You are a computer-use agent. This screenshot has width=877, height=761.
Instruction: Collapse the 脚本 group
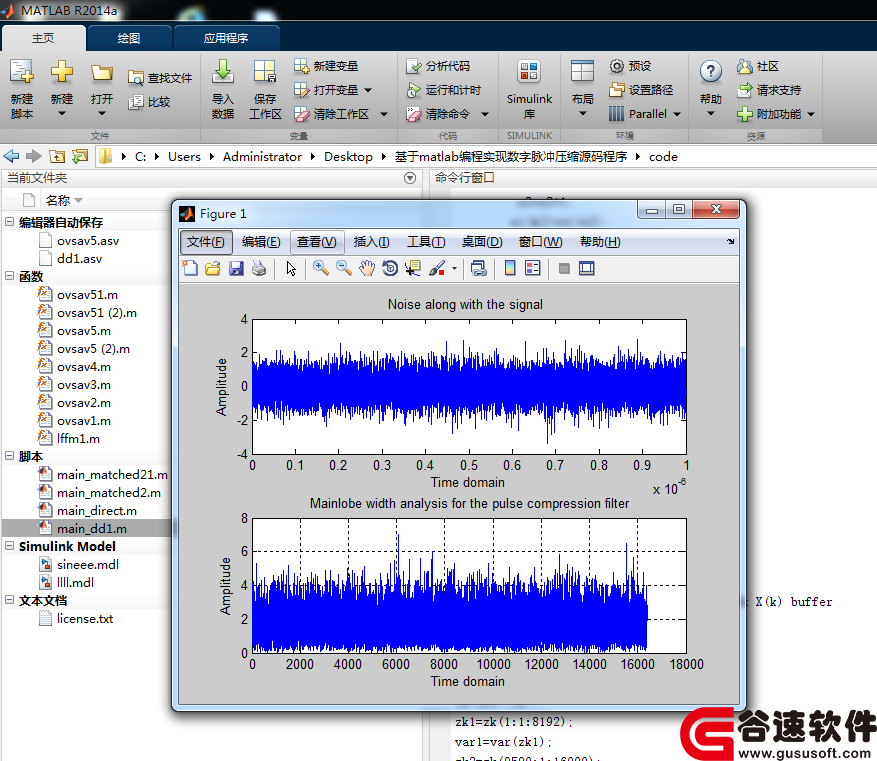pyautogui.click(x=10, y=456)
